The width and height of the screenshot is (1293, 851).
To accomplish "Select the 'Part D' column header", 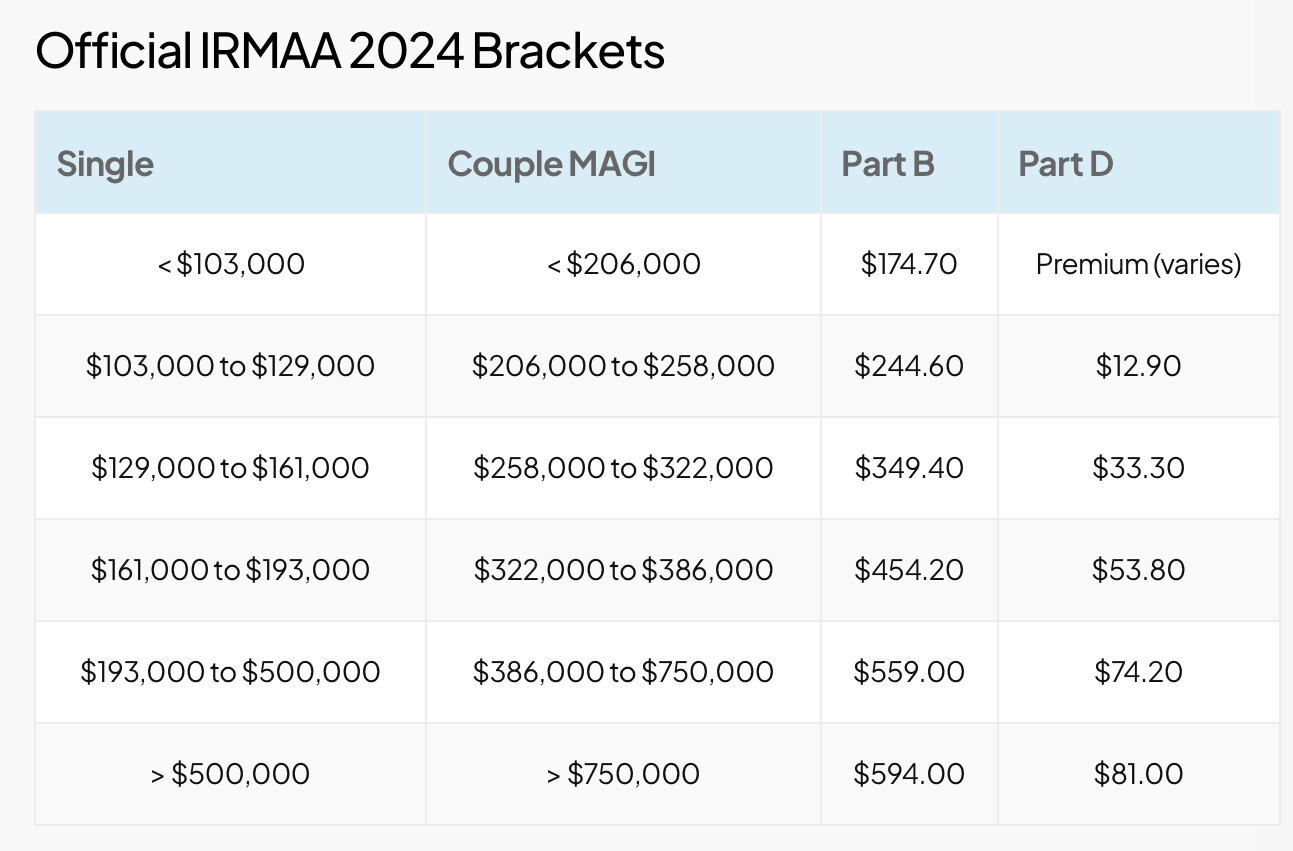I will point(1065,163).
